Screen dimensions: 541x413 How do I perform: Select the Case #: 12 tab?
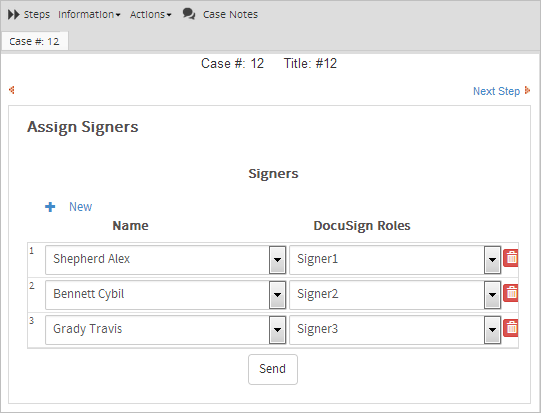35,41
